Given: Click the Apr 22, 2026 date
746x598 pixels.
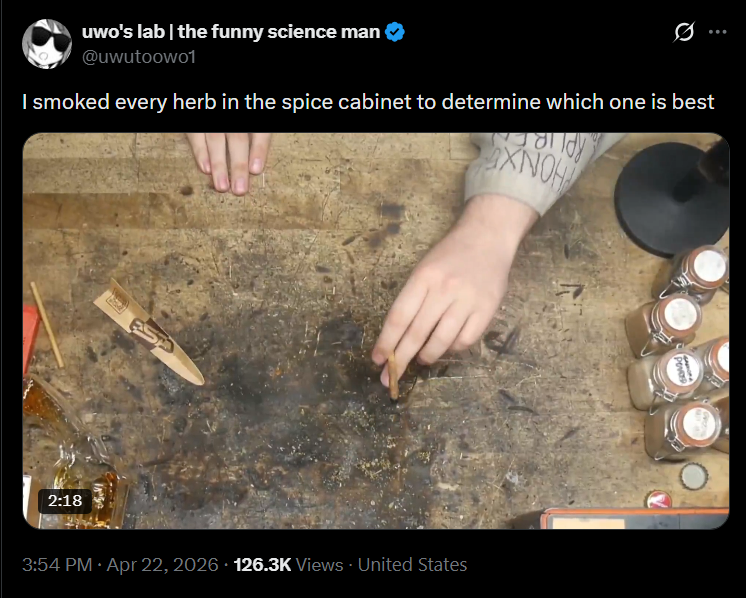Looking at the screenshot, I should click(162, 565).
